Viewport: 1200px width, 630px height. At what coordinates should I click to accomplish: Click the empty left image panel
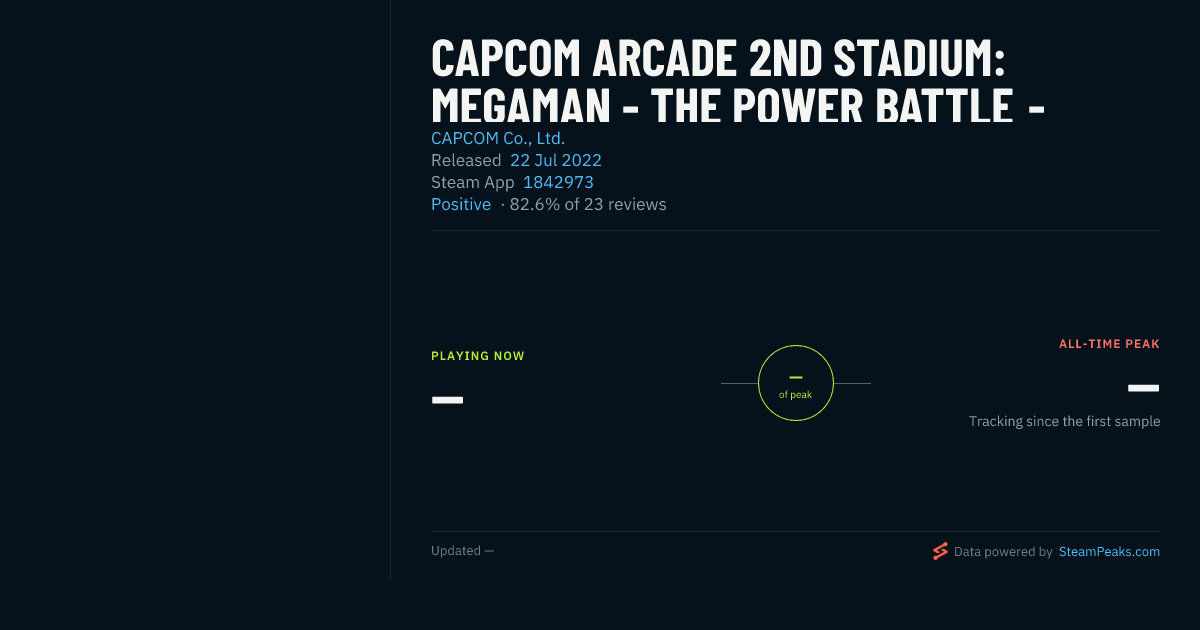point(195,290)
